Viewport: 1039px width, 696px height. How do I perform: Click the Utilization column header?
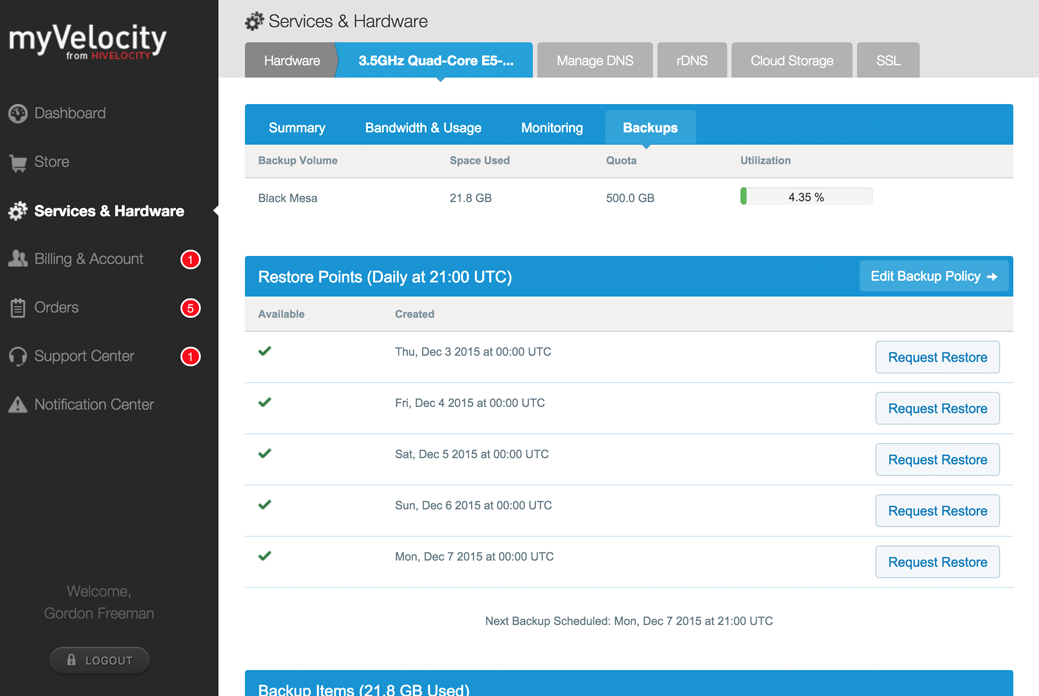click(765, 160)
